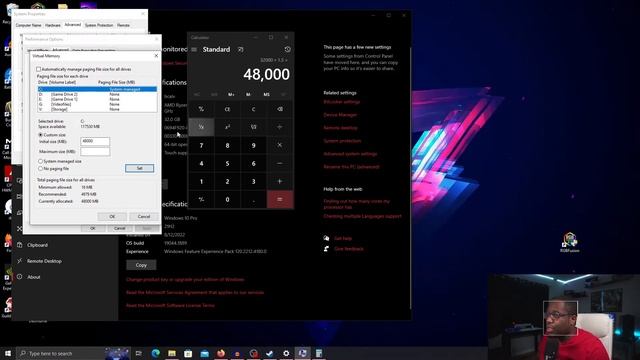
Task: Open Remote tab in System Properties
Action: 123,25
